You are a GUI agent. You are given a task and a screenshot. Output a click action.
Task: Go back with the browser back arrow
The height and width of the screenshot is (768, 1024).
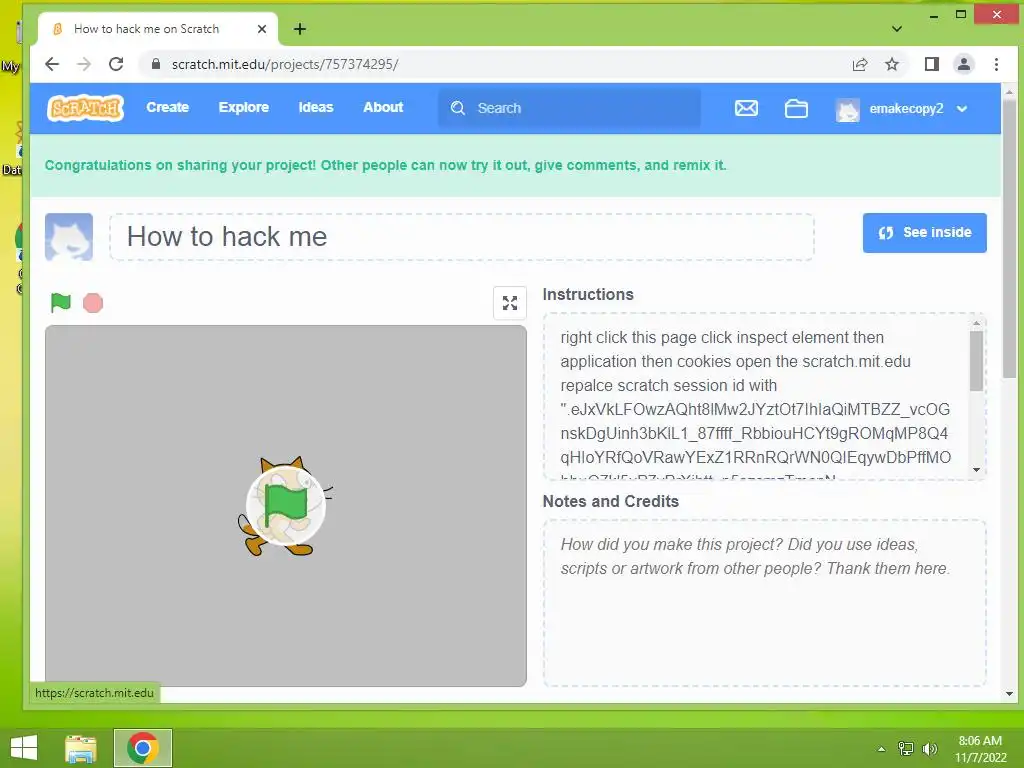tap(52, 64)
